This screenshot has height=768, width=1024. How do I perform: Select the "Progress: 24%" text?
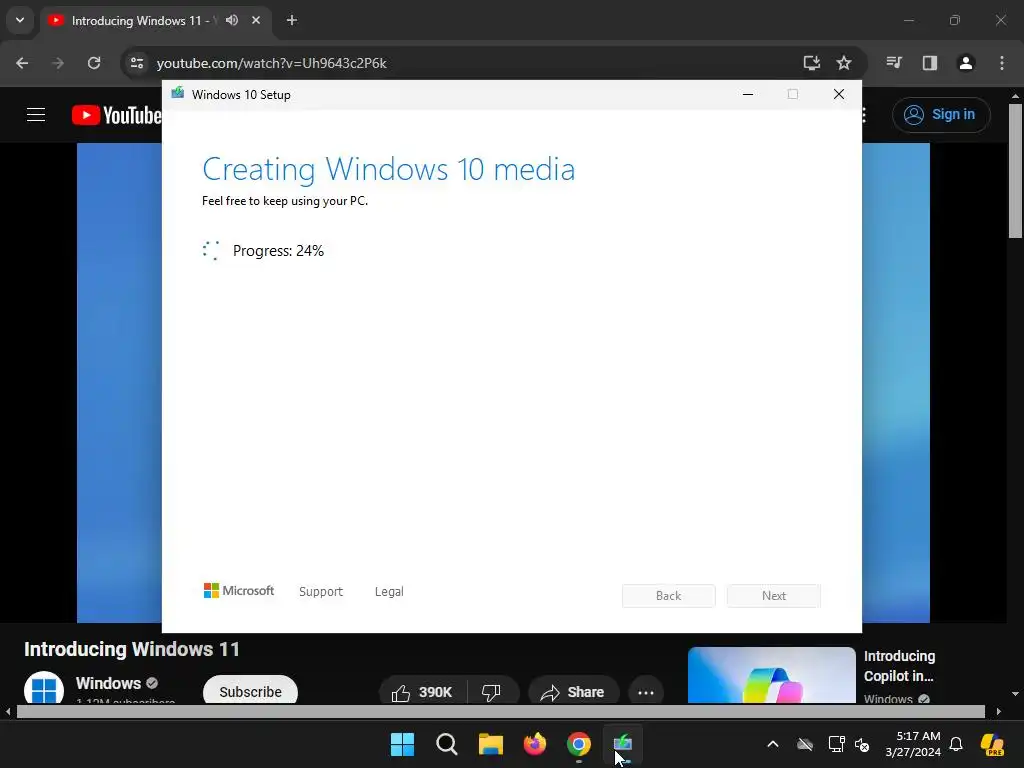(278, 251)
